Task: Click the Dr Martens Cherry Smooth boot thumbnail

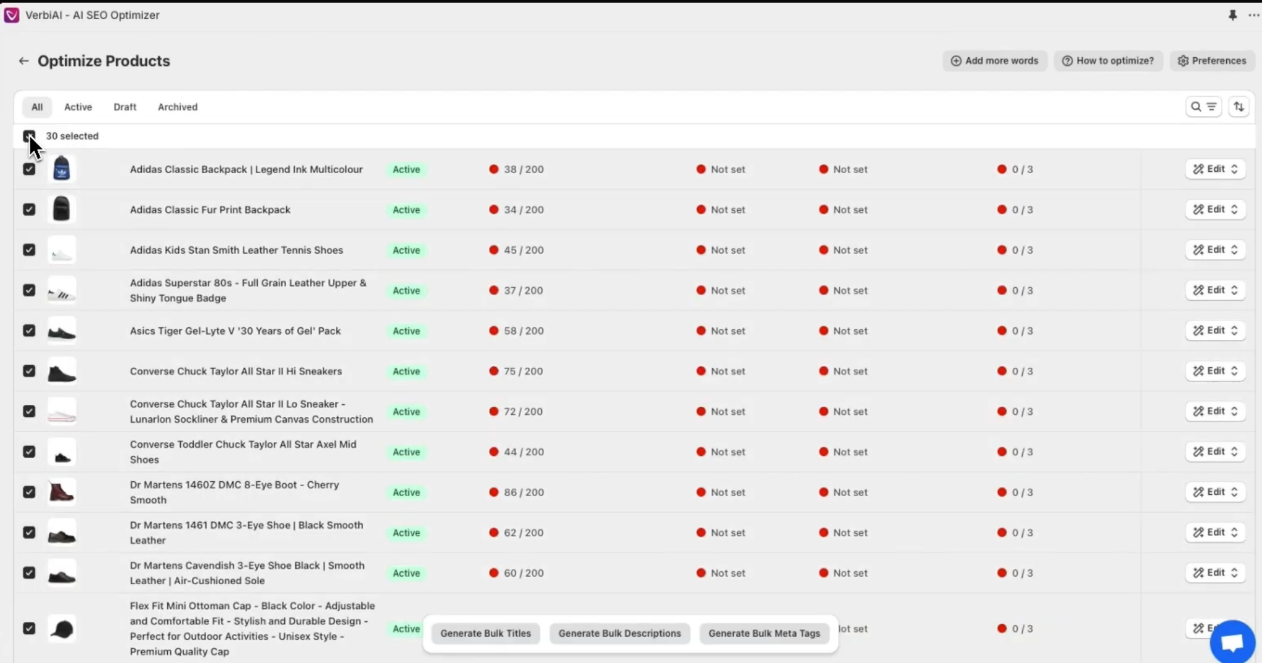Action: point(62,492)
